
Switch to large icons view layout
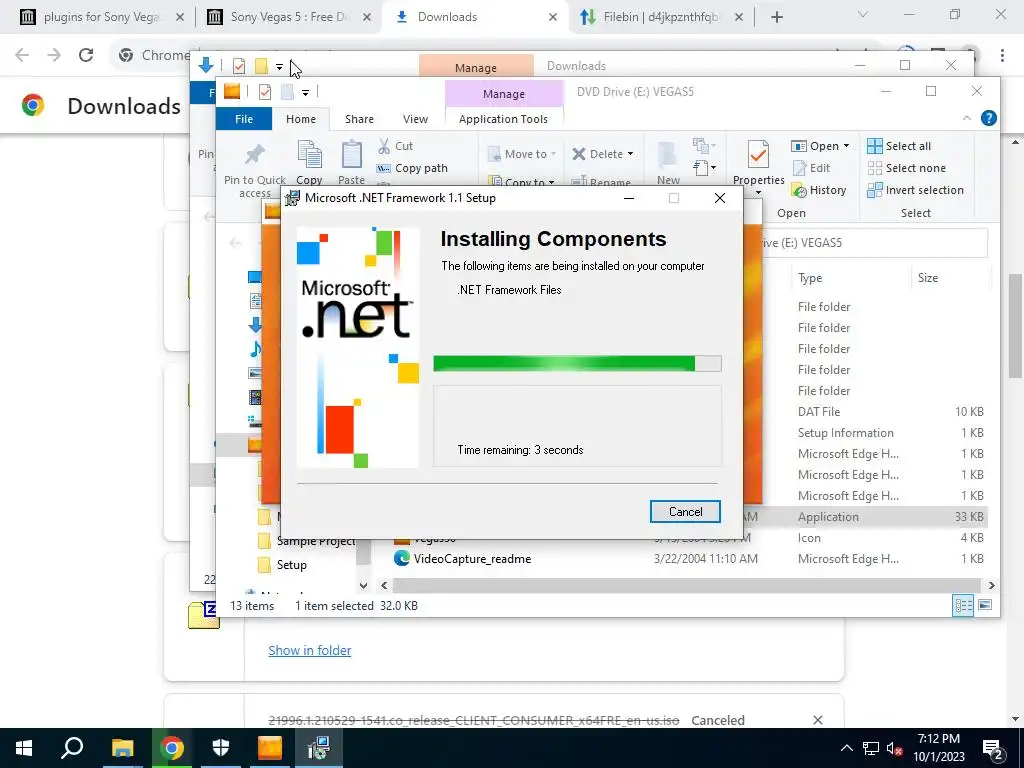pyautogui.click(x=985, y=605)
